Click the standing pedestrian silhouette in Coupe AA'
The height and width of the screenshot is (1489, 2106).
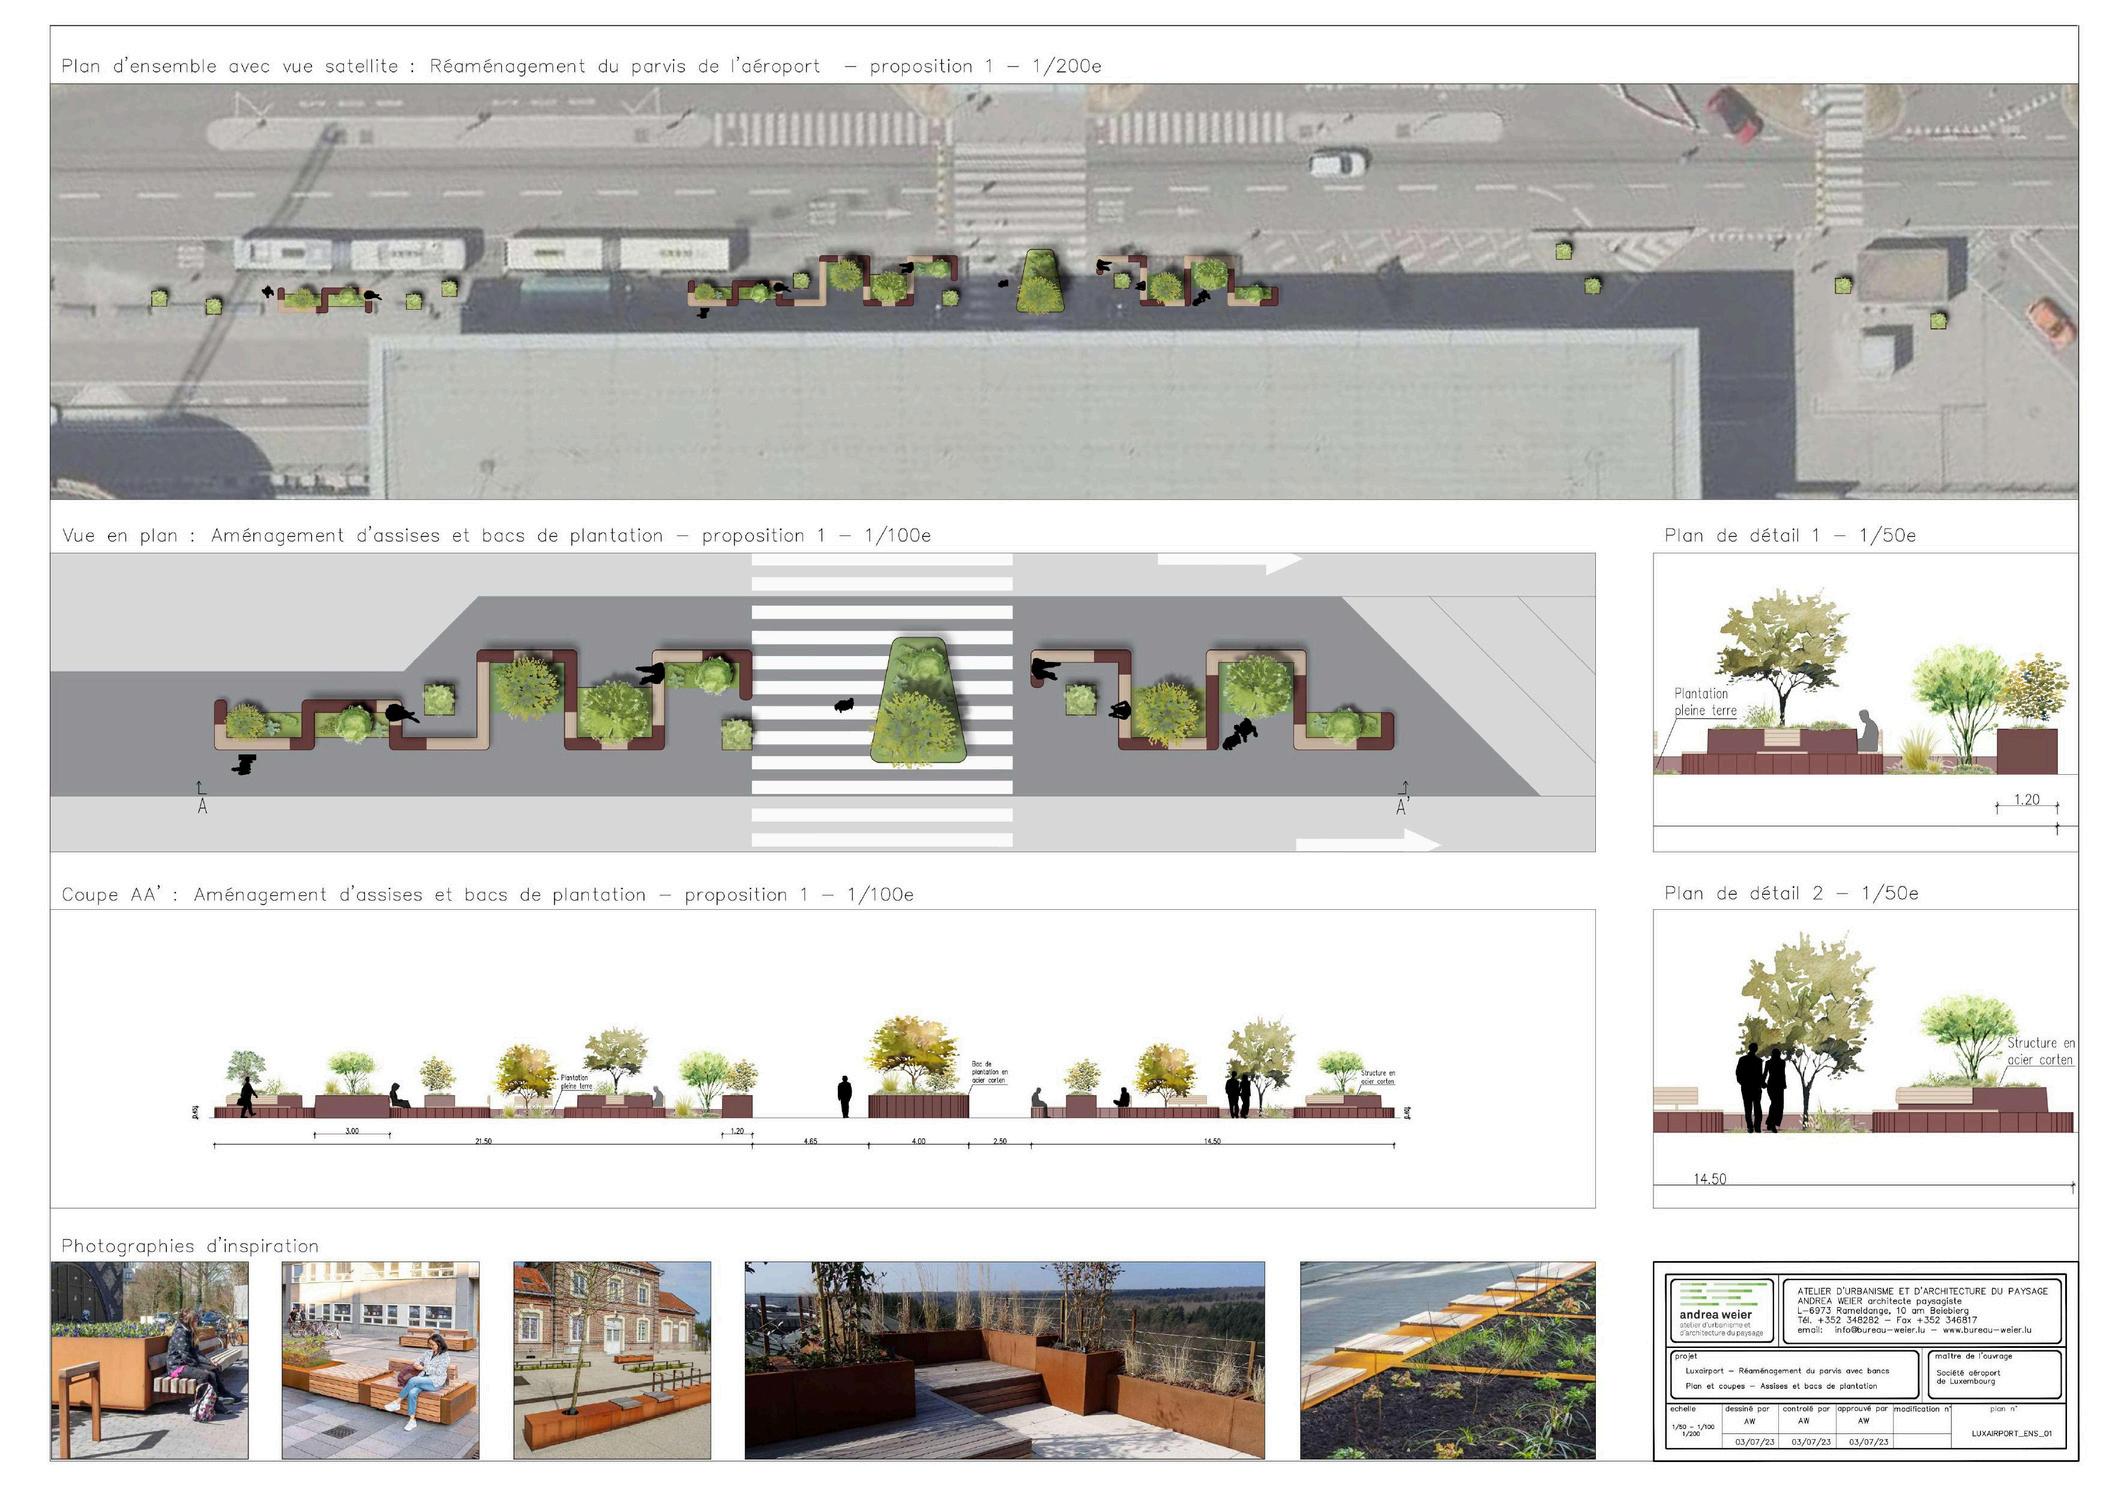[x=844, y=1096]
